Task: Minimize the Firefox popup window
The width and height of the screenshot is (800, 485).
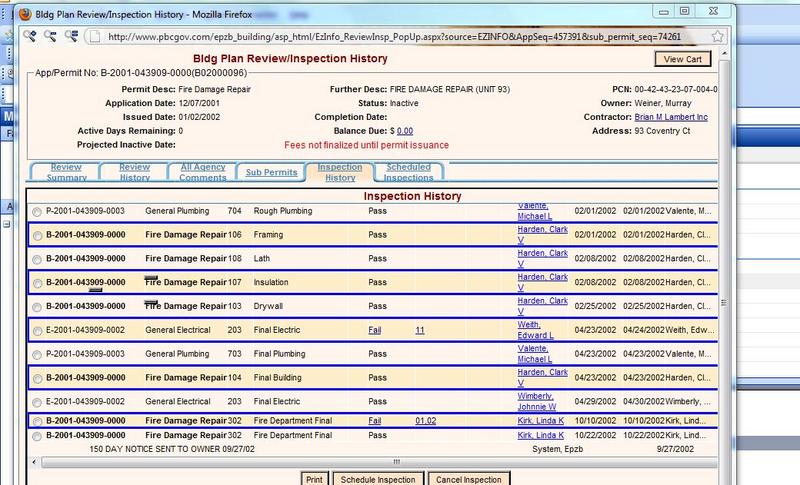Action: click(664, 12)
